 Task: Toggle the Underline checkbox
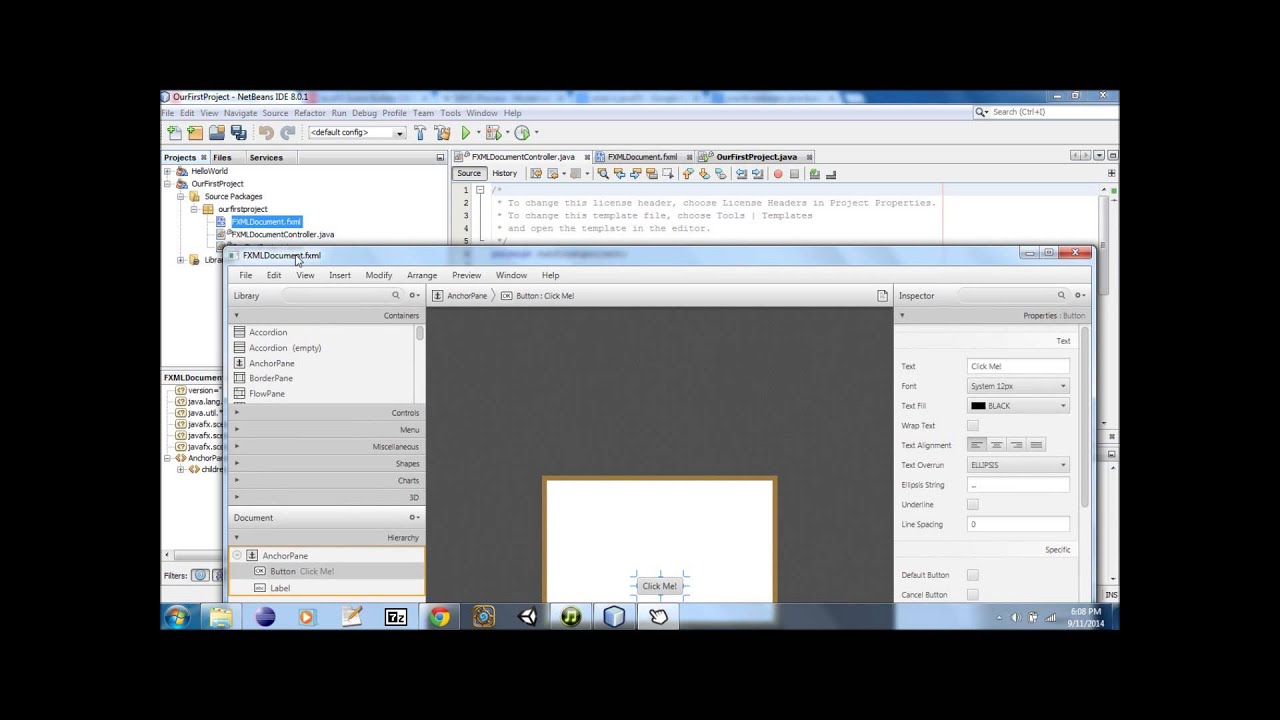pyautogui.click(x=972, y=504)
